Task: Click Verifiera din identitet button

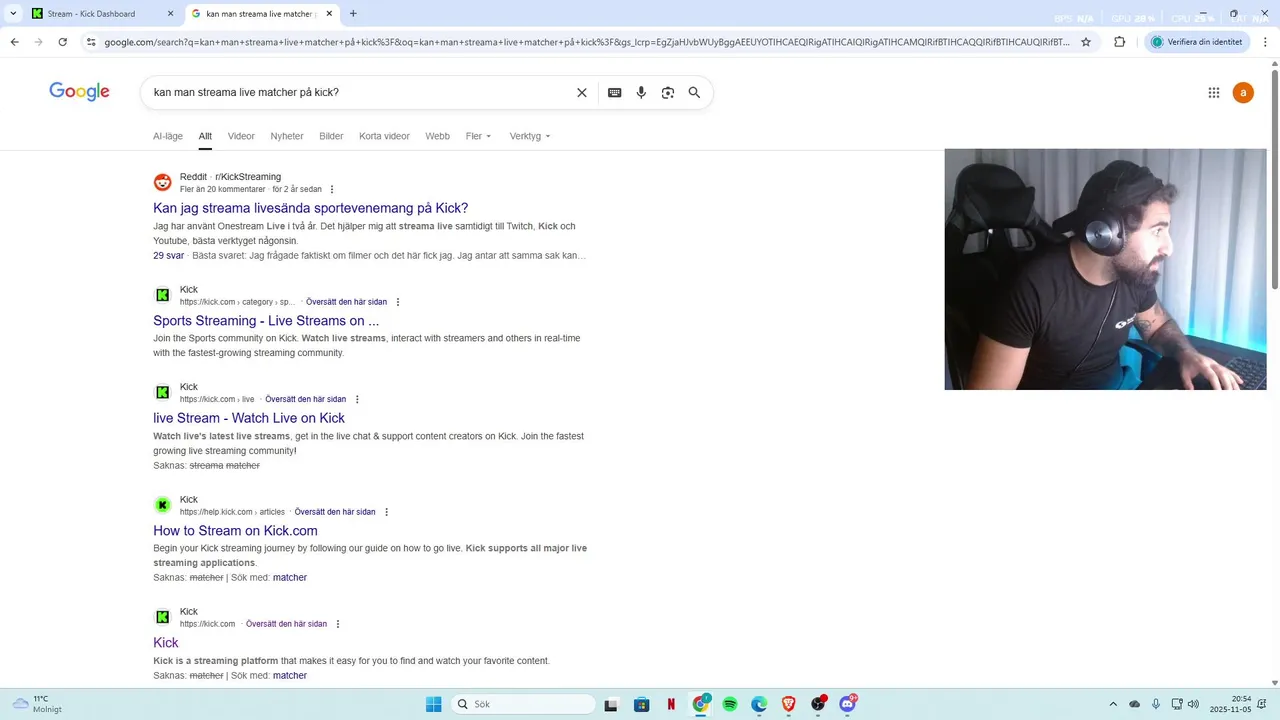Action: coord(1198,42)
